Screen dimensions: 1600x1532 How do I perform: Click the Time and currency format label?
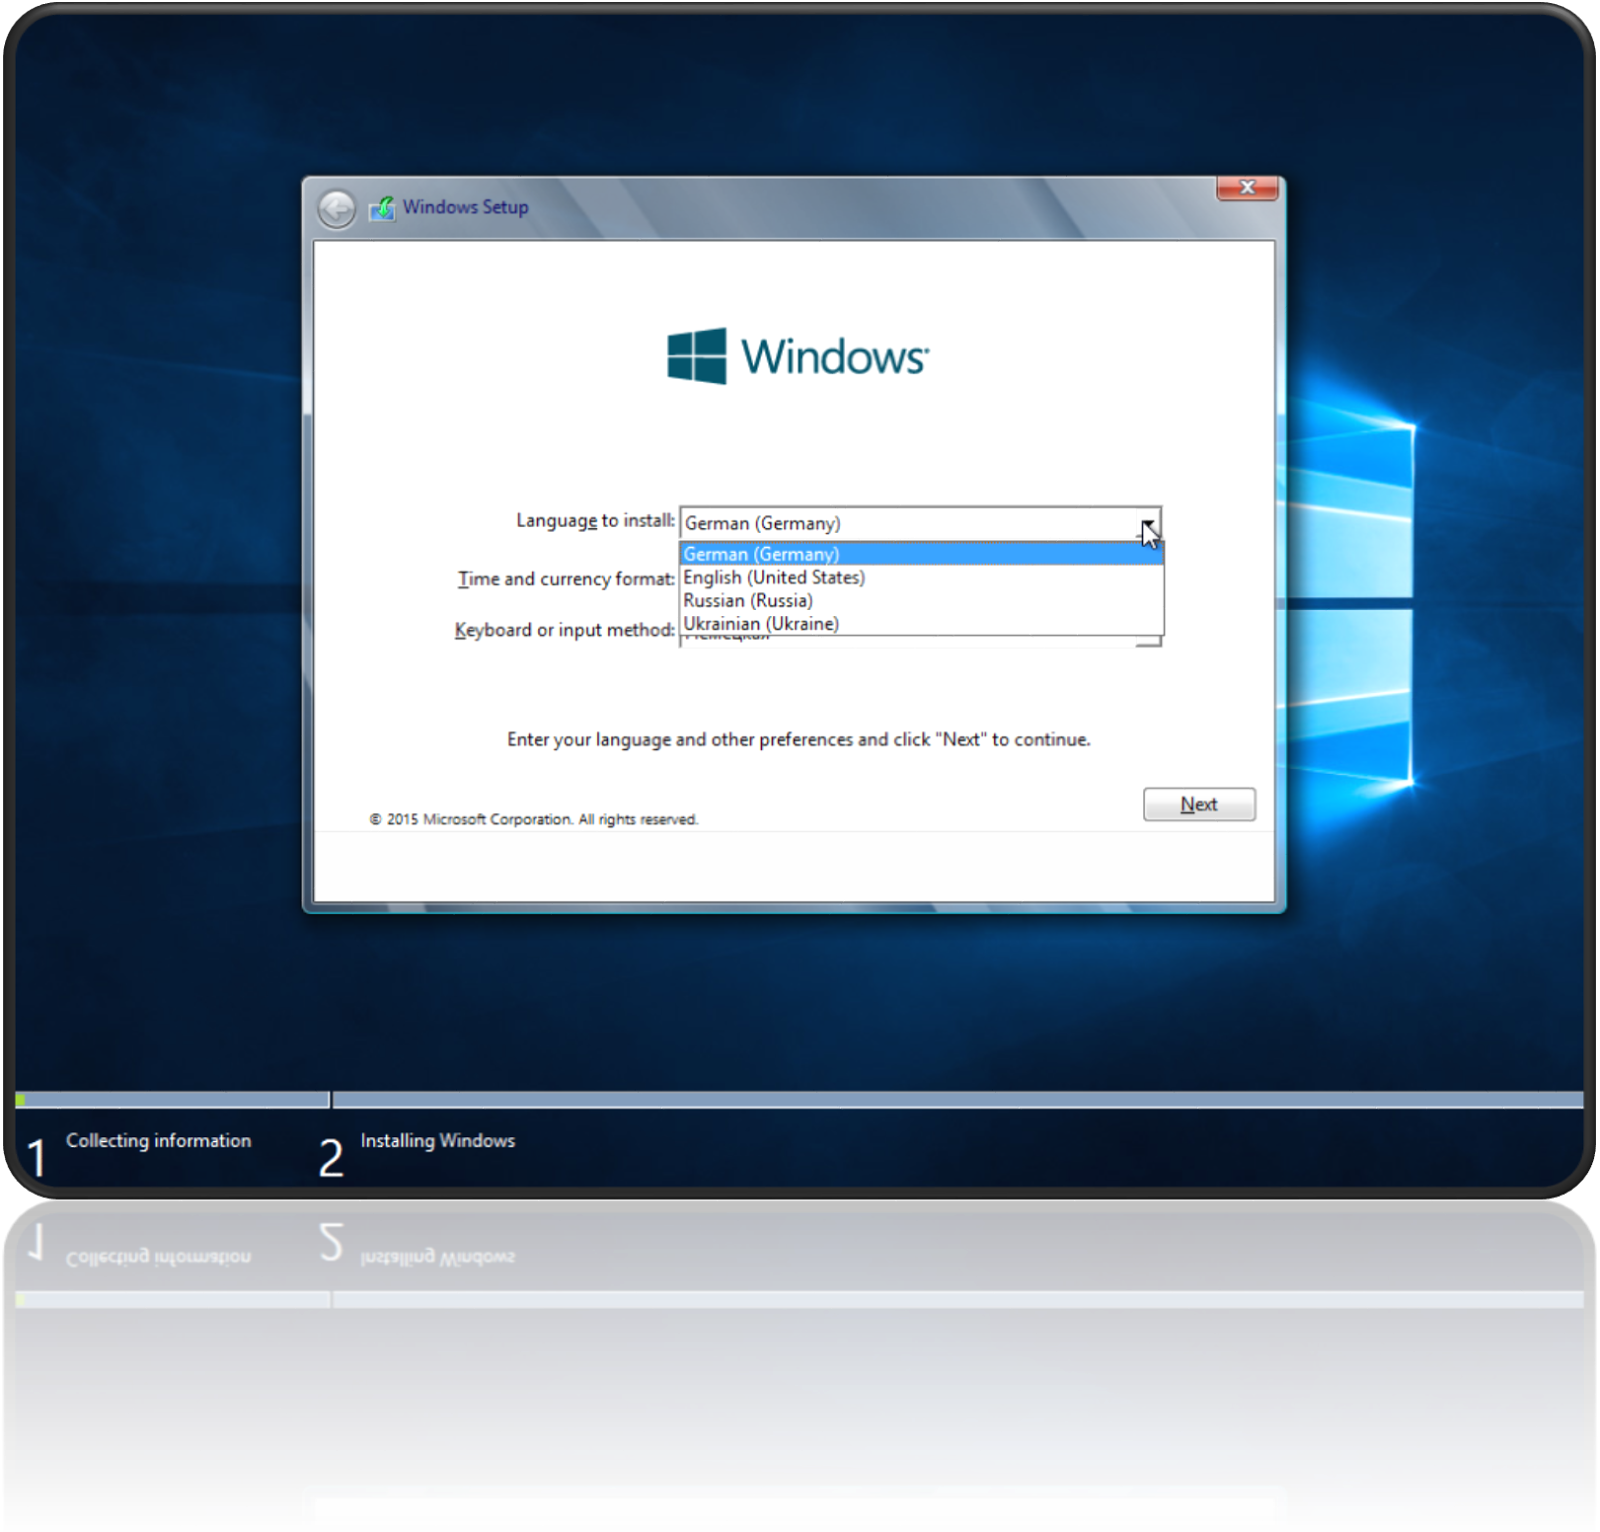click(x=566, y=579)
